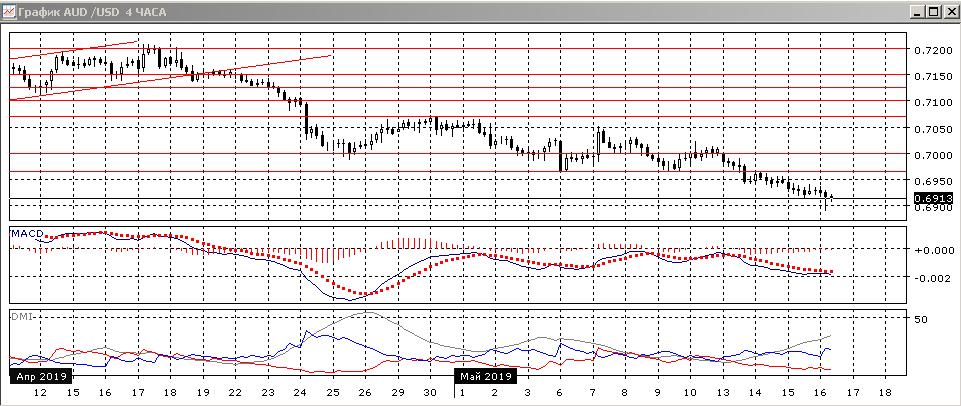This screenshot has height=406, width=961.
Task: Select the upper red channel trendline
Action: point(74,50)
